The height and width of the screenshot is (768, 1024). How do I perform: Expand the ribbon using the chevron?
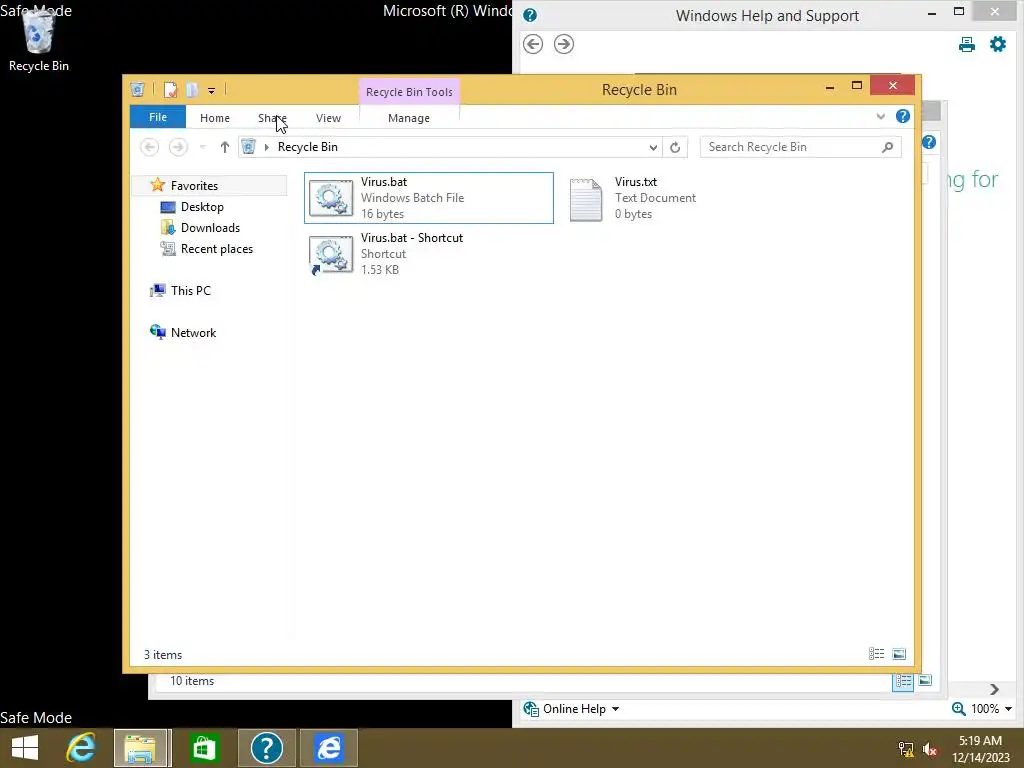click(x=880, y=116)
